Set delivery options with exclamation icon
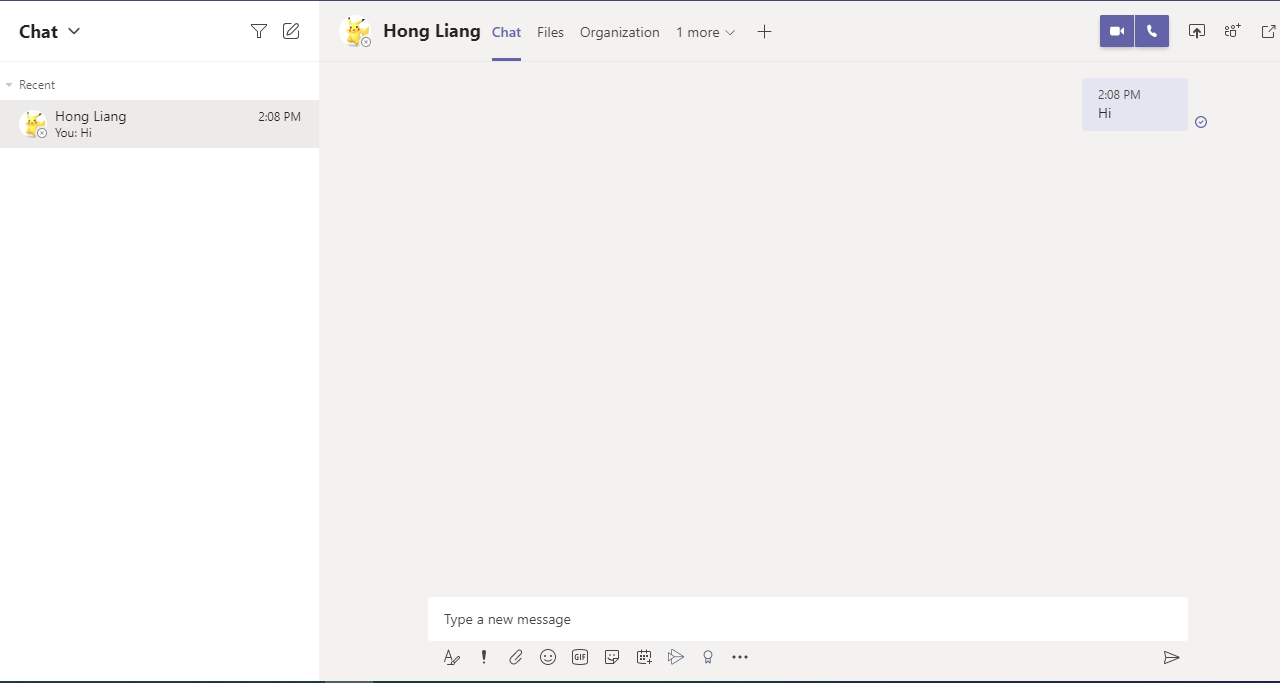Image resolution: width=1280 pixels, height=683 pixels. [484, 657]
